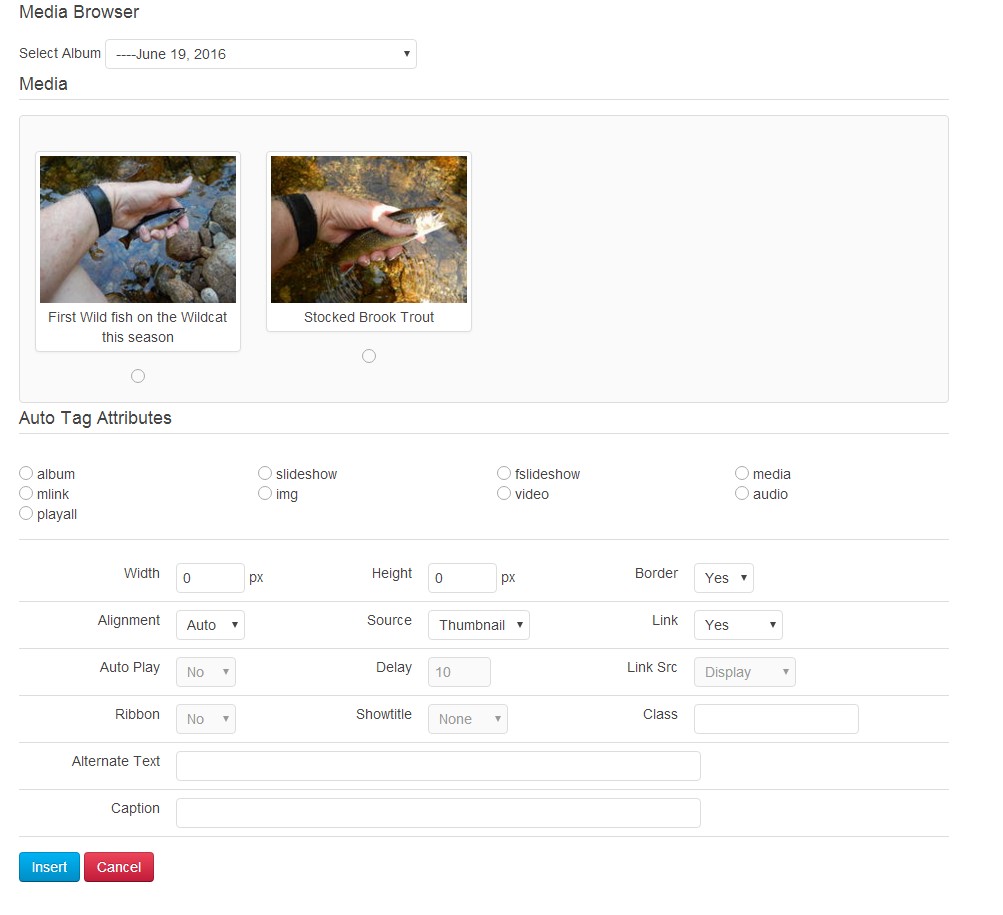The height and width of the screenshot is (915, 1003).
Task: Click the Height input field
Action: point(462,578)
